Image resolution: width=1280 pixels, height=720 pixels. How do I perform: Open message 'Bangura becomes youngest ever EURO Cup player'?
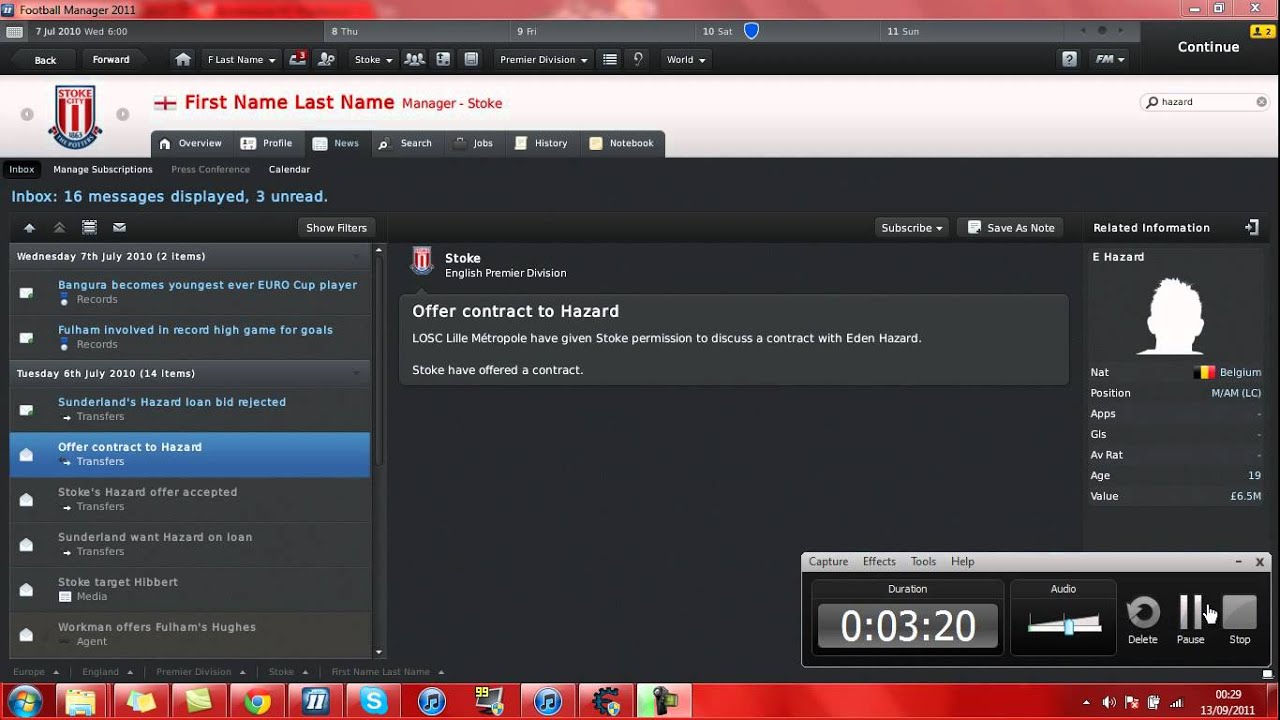(x=190, y=292)
